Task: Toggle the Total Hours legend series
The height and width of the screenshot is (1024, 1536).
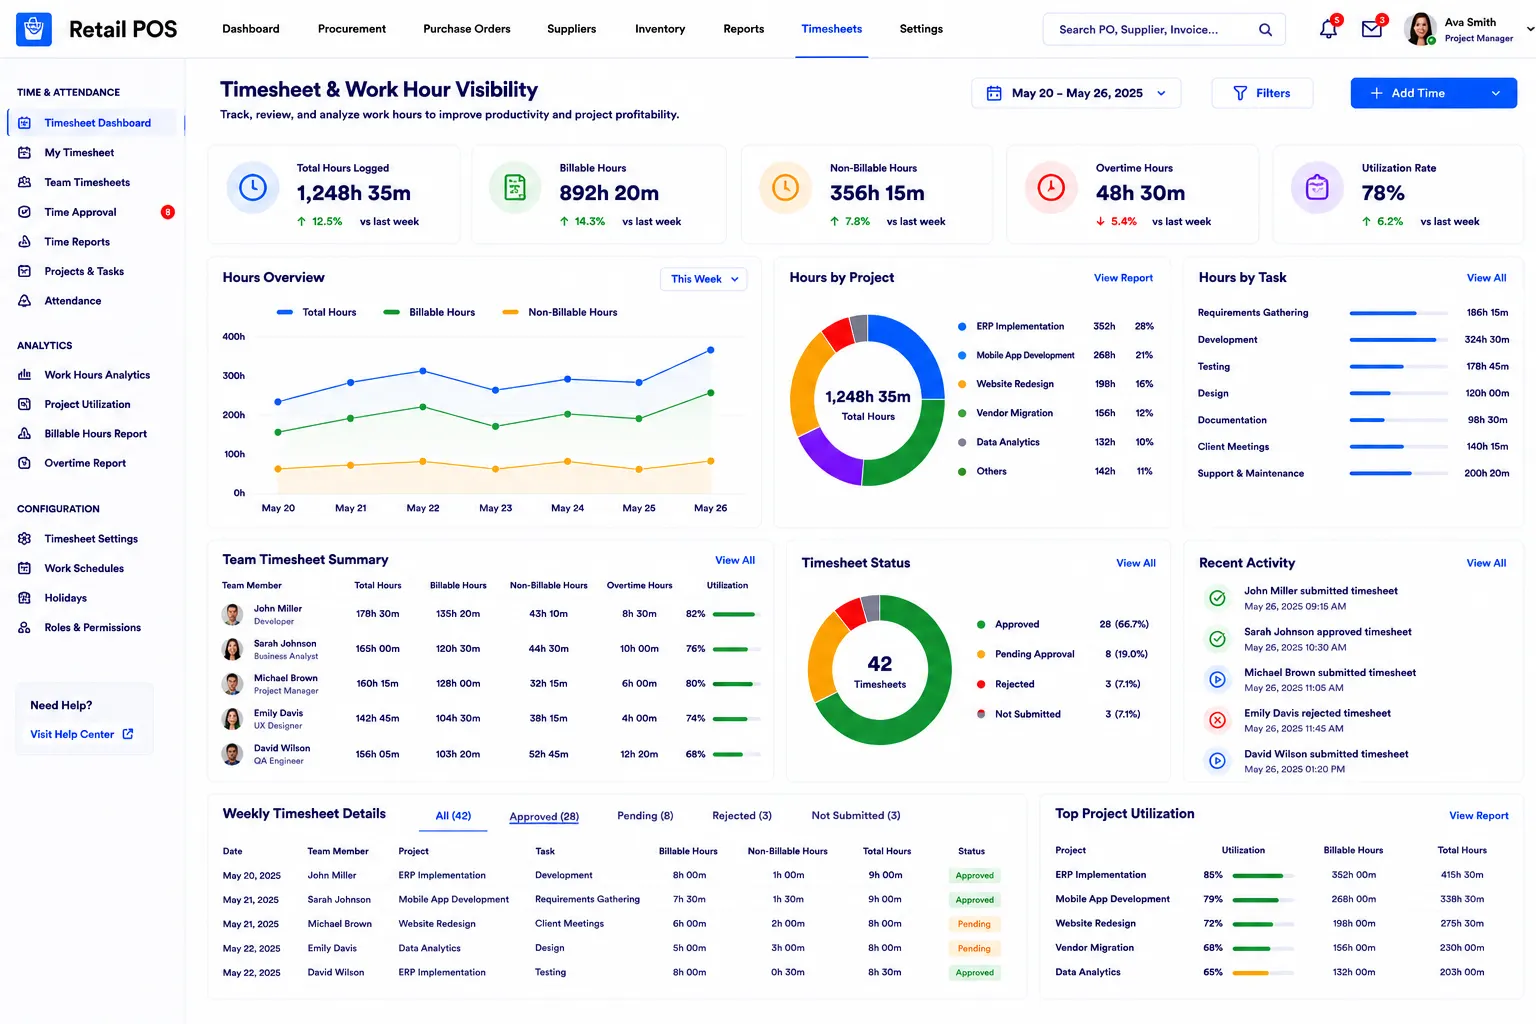Action: click(x=316, y=312)
